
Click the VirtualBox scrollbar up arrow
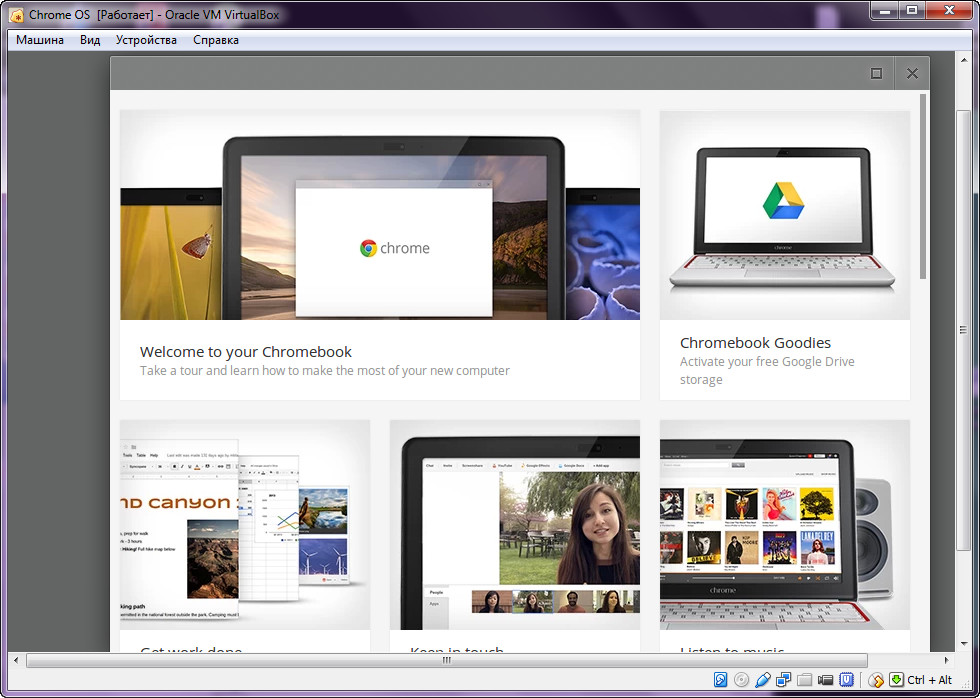point(962,59)
